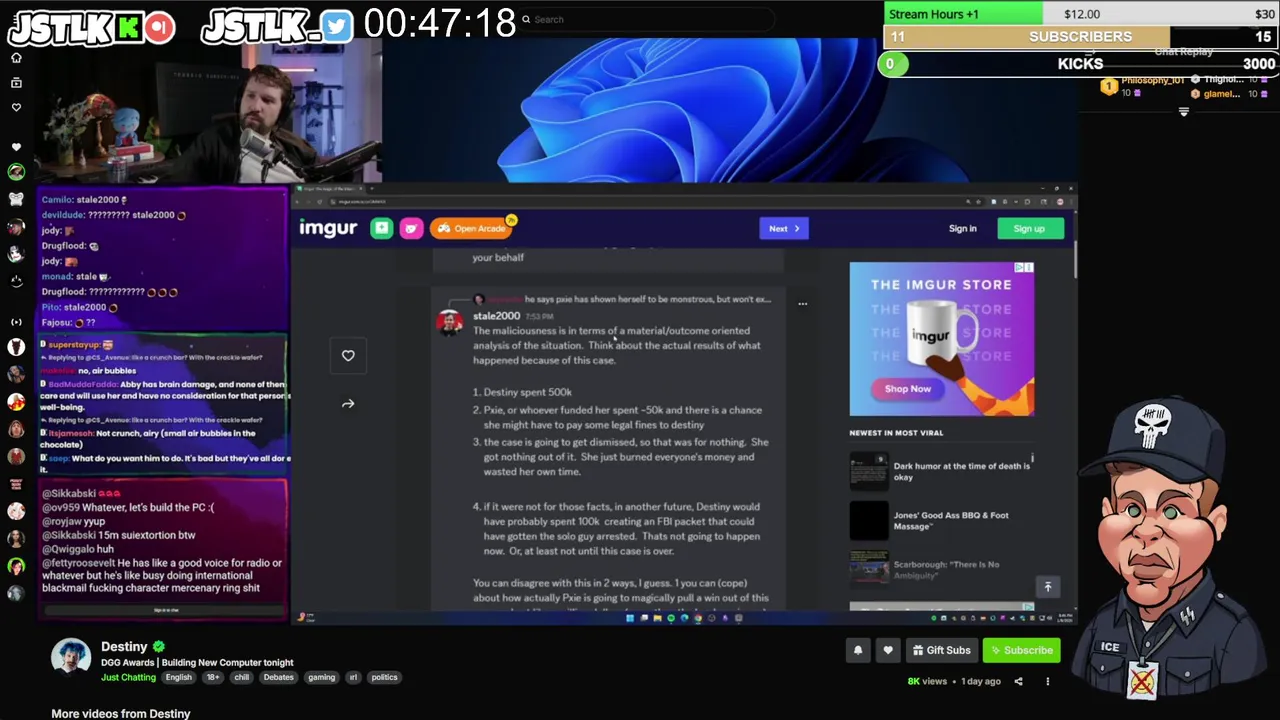
Task: Click the imgur logo
Action: coord(328,228)
